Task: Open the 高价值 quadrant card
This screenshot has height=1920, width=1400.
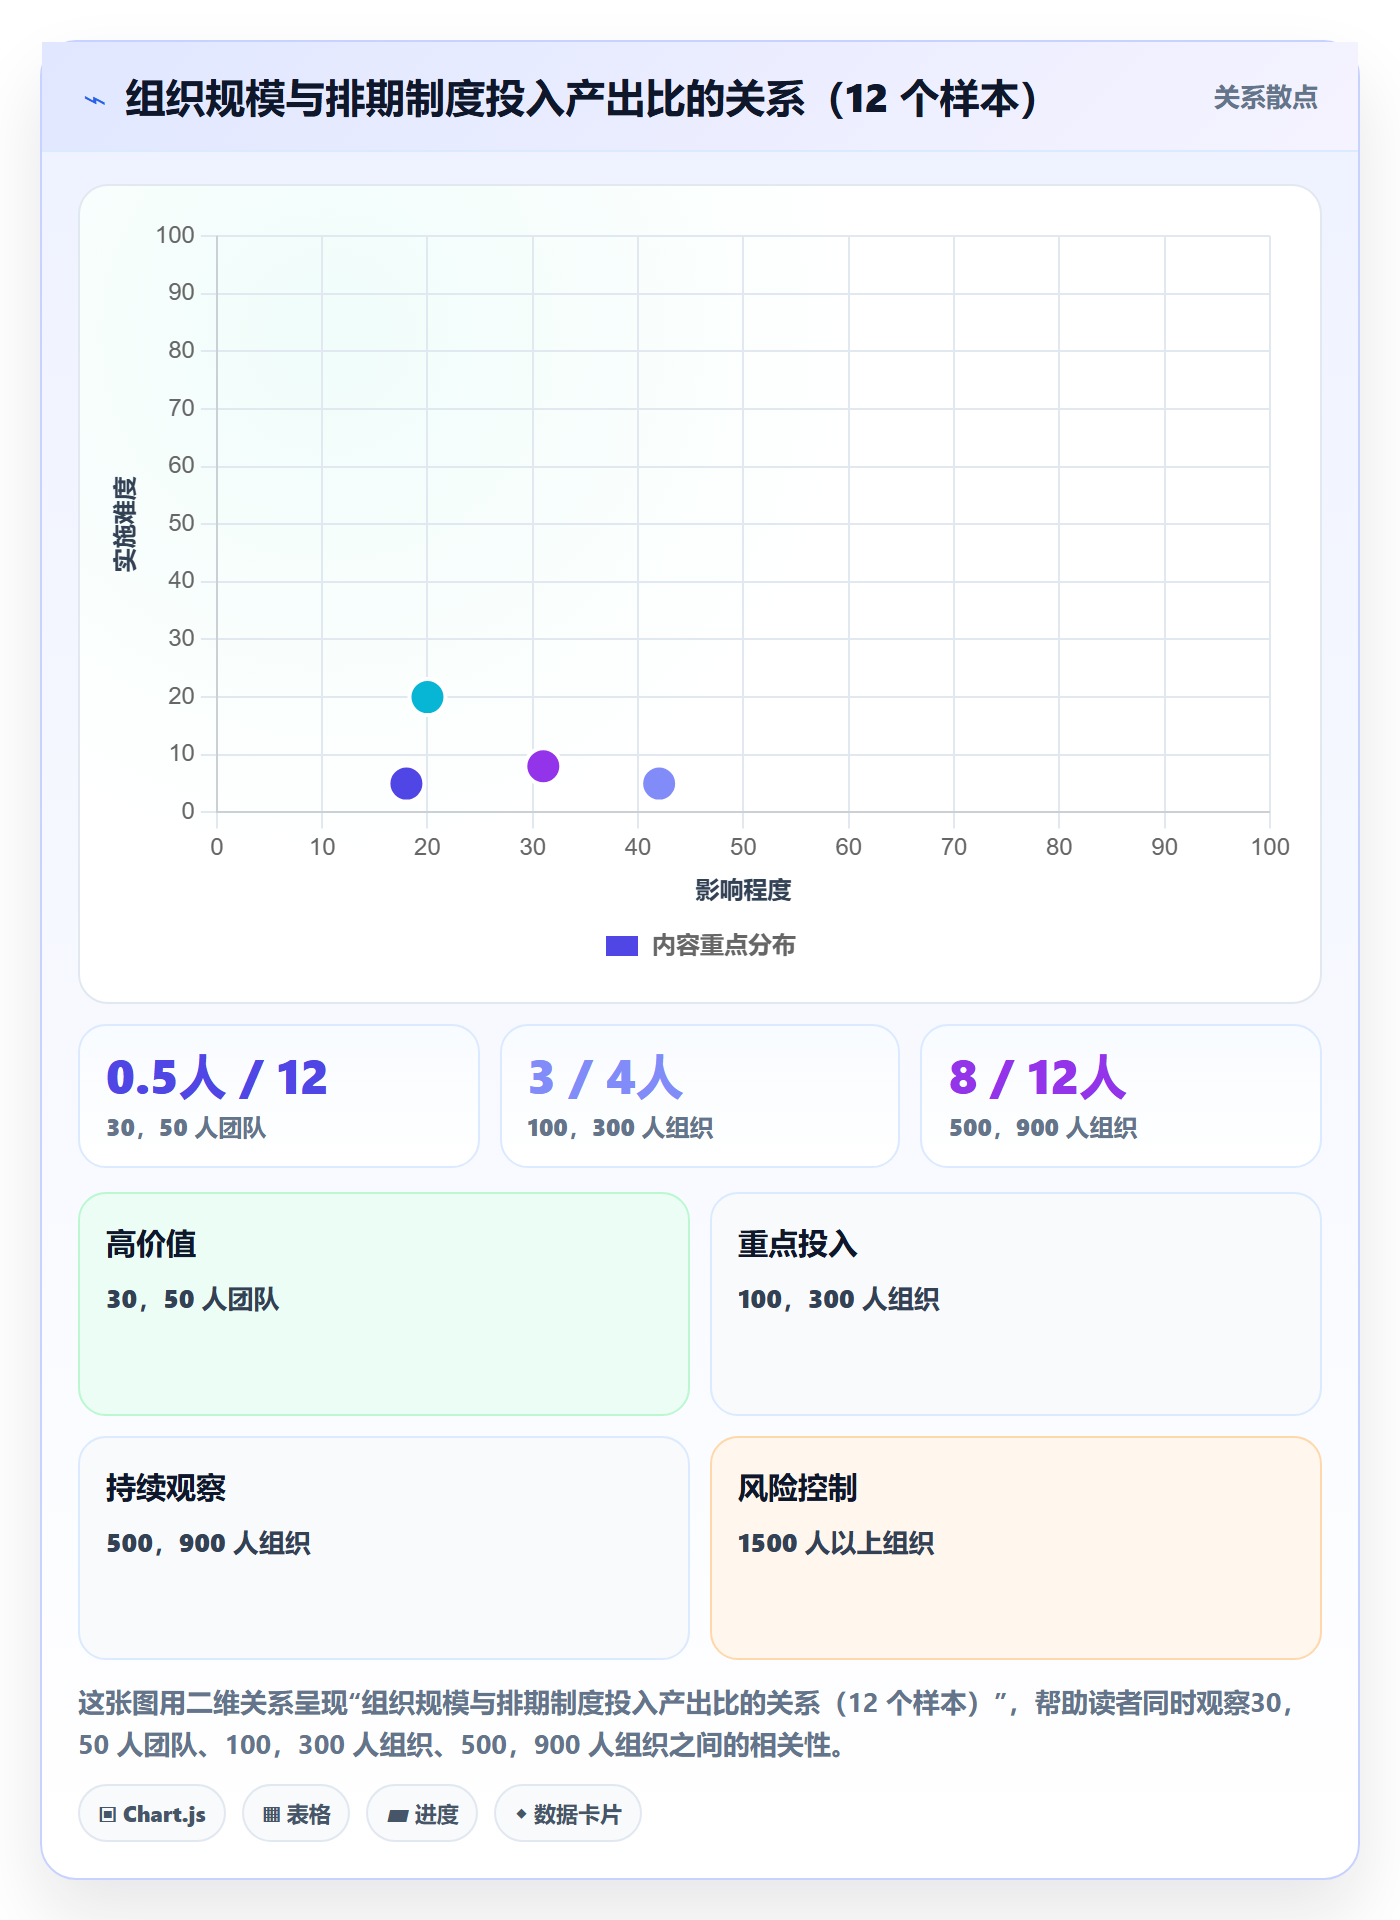Action: [384, 1304]
